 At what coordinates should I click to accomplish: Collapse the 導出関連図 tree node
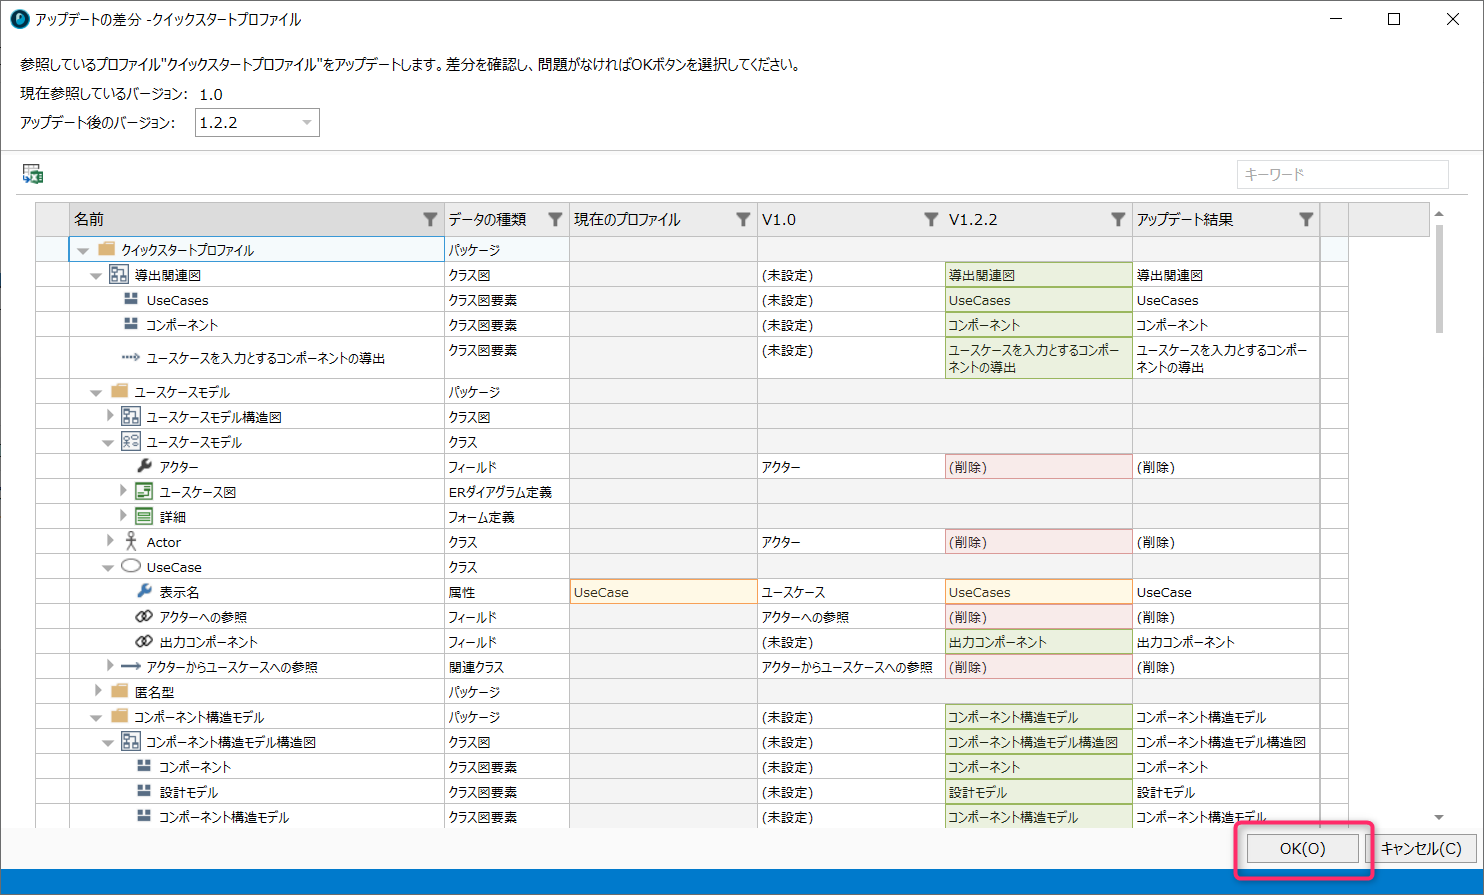(x=96, y=275)
